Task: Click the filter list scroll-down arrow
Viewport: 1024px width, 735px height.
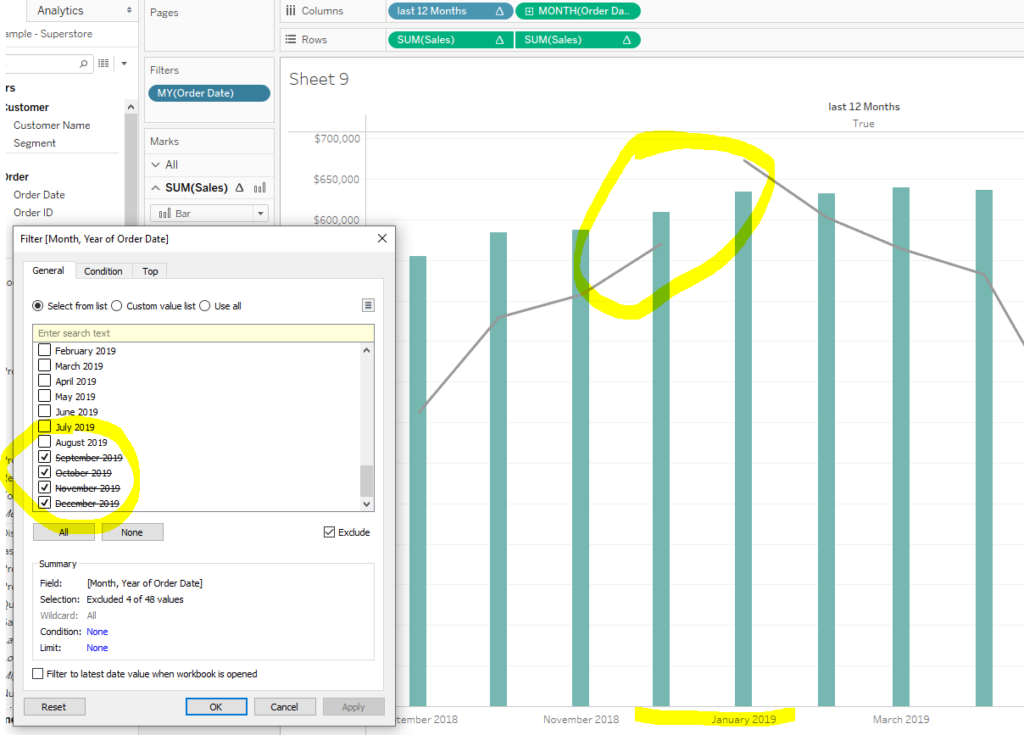Action: 367,504
